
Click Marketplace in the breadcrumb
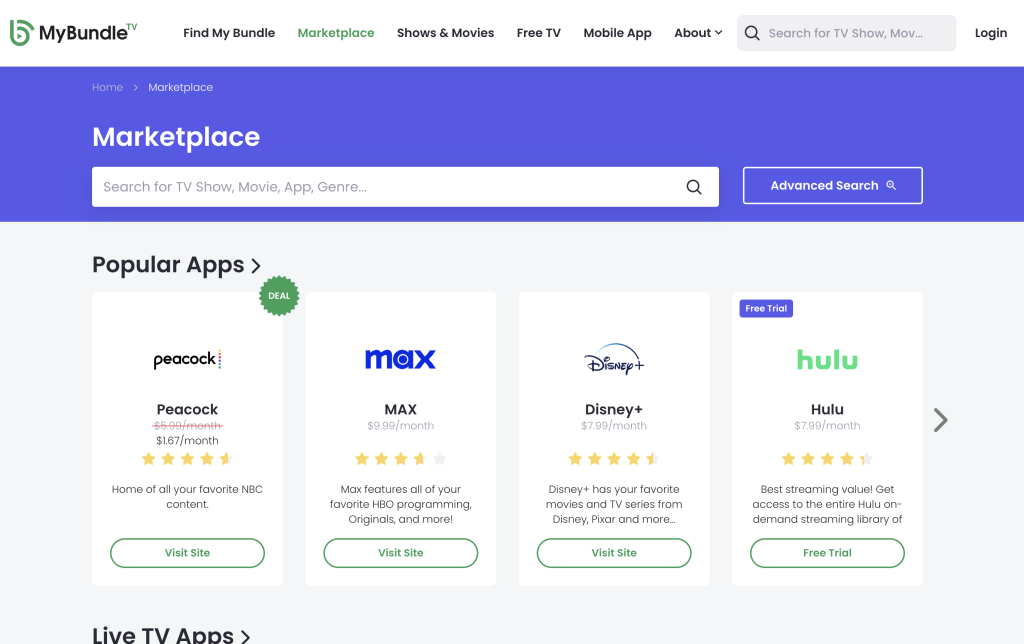coord(180,88)
